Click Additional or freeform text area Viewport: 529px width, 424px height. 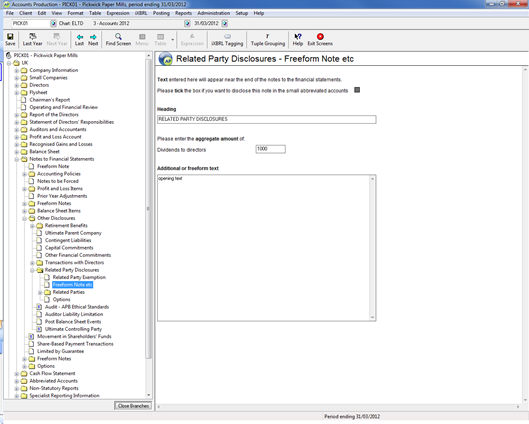264,248
